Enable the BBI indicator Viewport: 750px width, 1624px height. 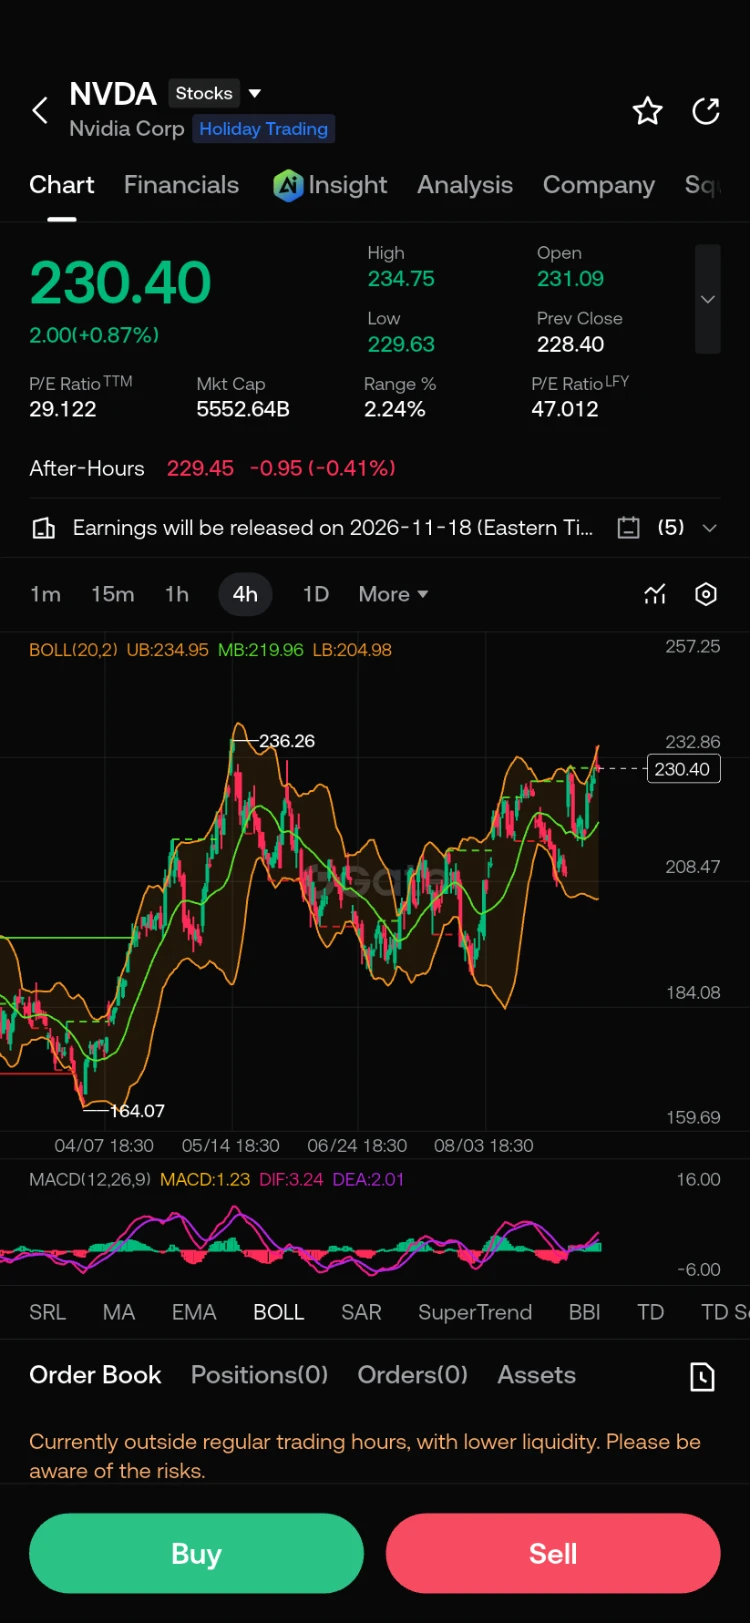point(585,1312)
